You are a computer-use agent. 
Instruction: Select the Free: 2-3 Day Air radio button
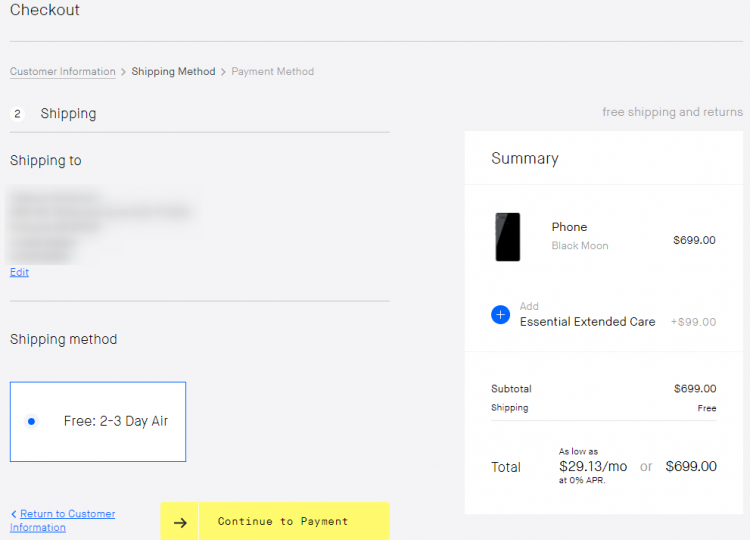32,421
